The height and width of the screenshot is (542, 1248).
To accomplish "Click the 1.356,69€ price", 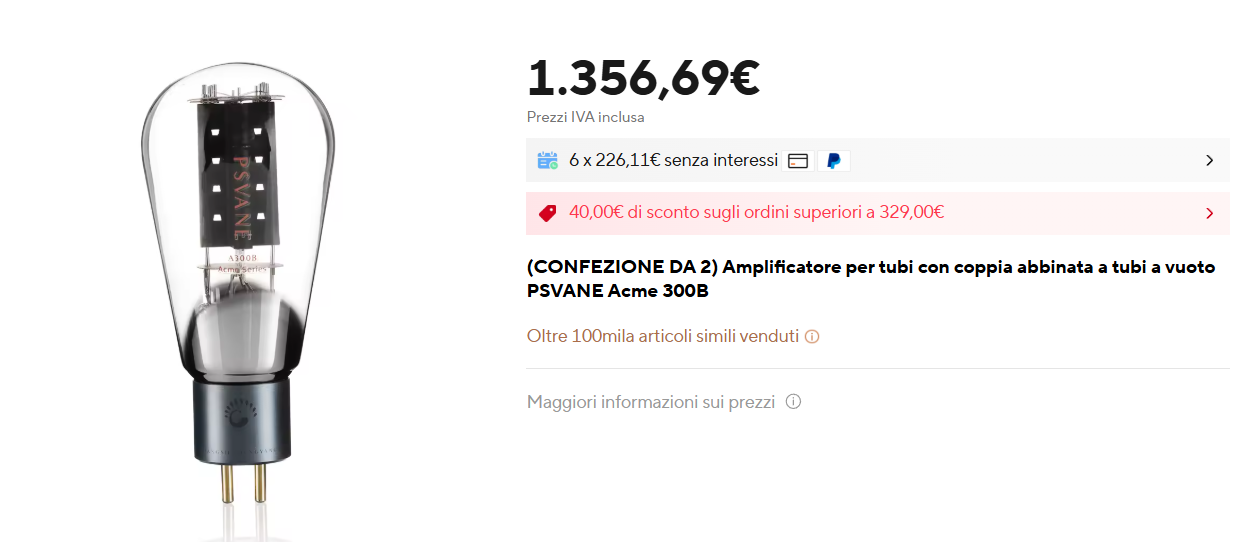I will (x=644, y=78).
